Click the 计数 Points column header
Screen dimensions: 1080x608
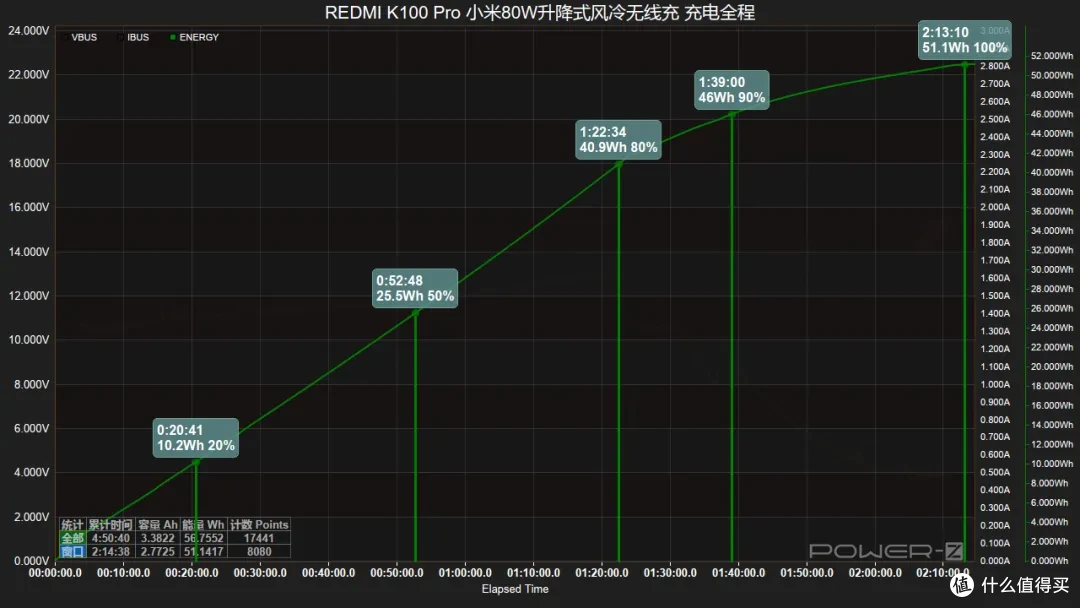pyautogui.click(x=259, y=525)
